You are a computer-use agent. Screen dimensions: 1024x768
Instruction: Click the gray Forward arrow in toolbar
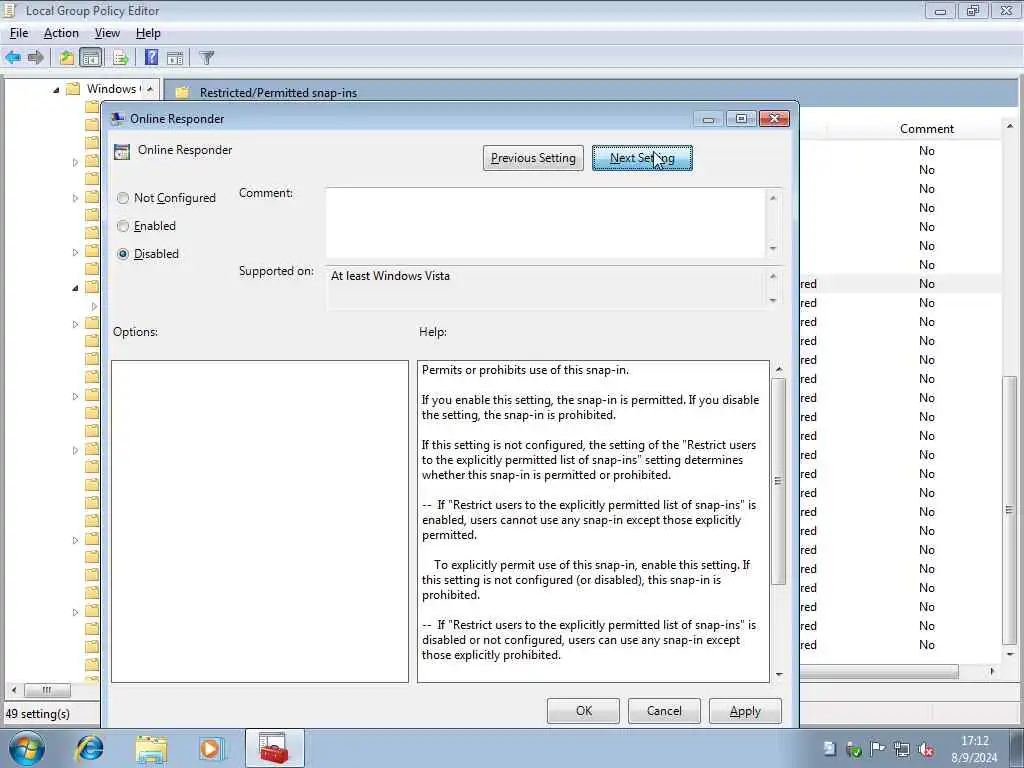(x=35, y=57)
